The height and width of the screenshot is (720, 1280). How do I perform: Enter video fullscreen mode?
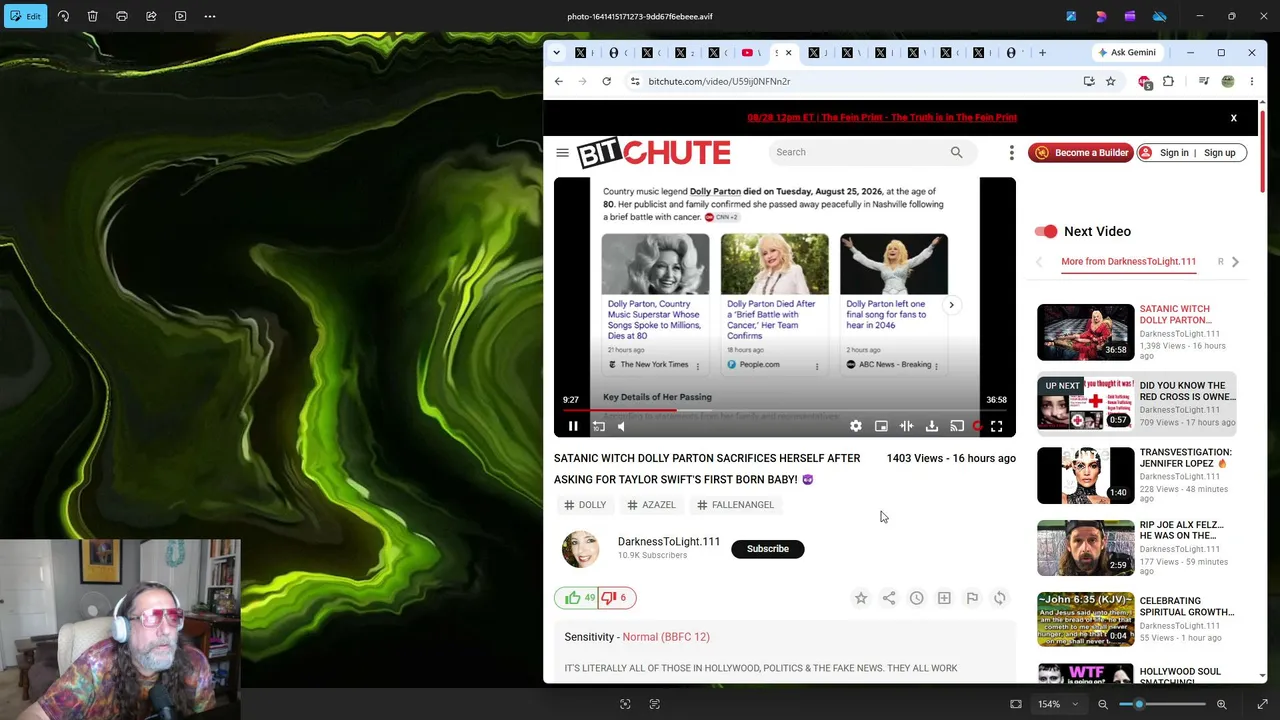coord(997,426)
